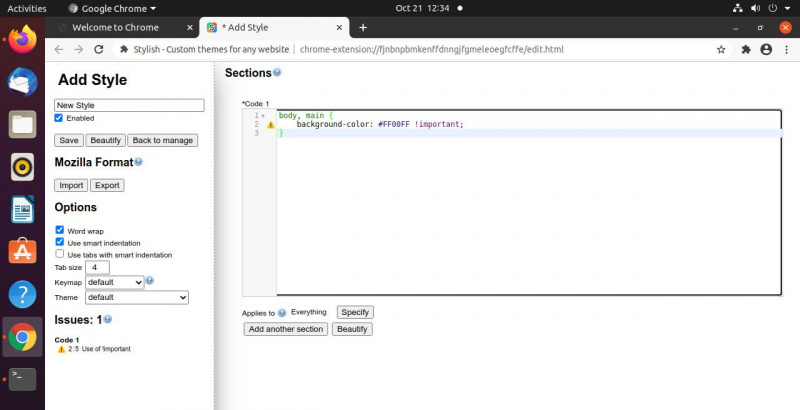Click the address bar URL
800x410 pixels.
pyautogui.click(x=432, y=49)
